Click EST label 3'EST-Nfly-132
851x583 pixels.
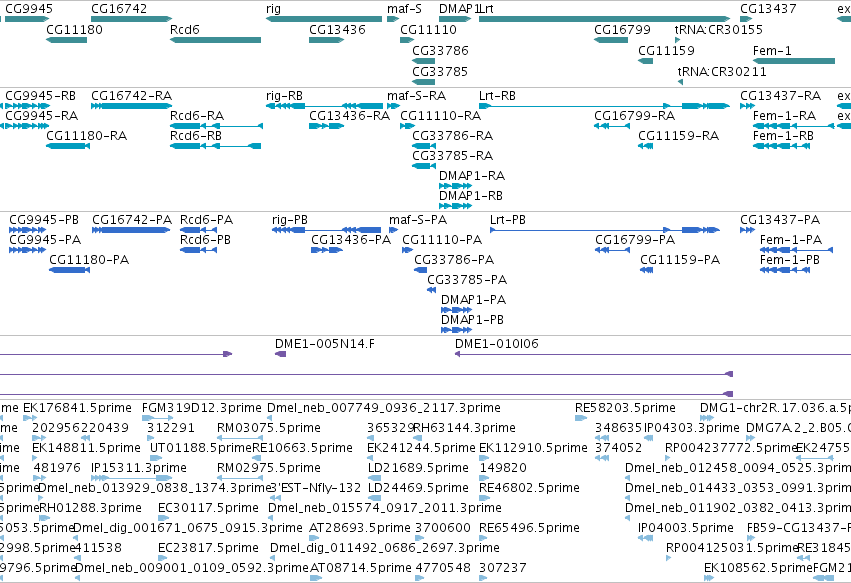point(316,487)
